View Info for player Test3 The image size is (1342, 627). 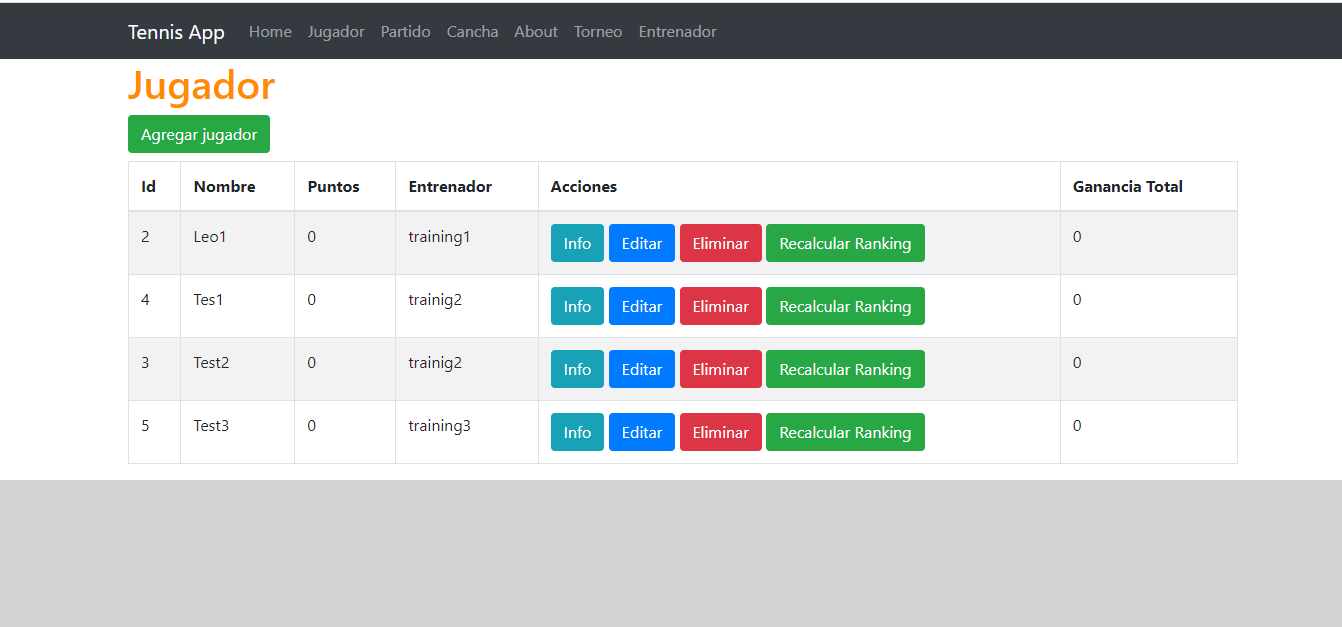pos(577,432)
